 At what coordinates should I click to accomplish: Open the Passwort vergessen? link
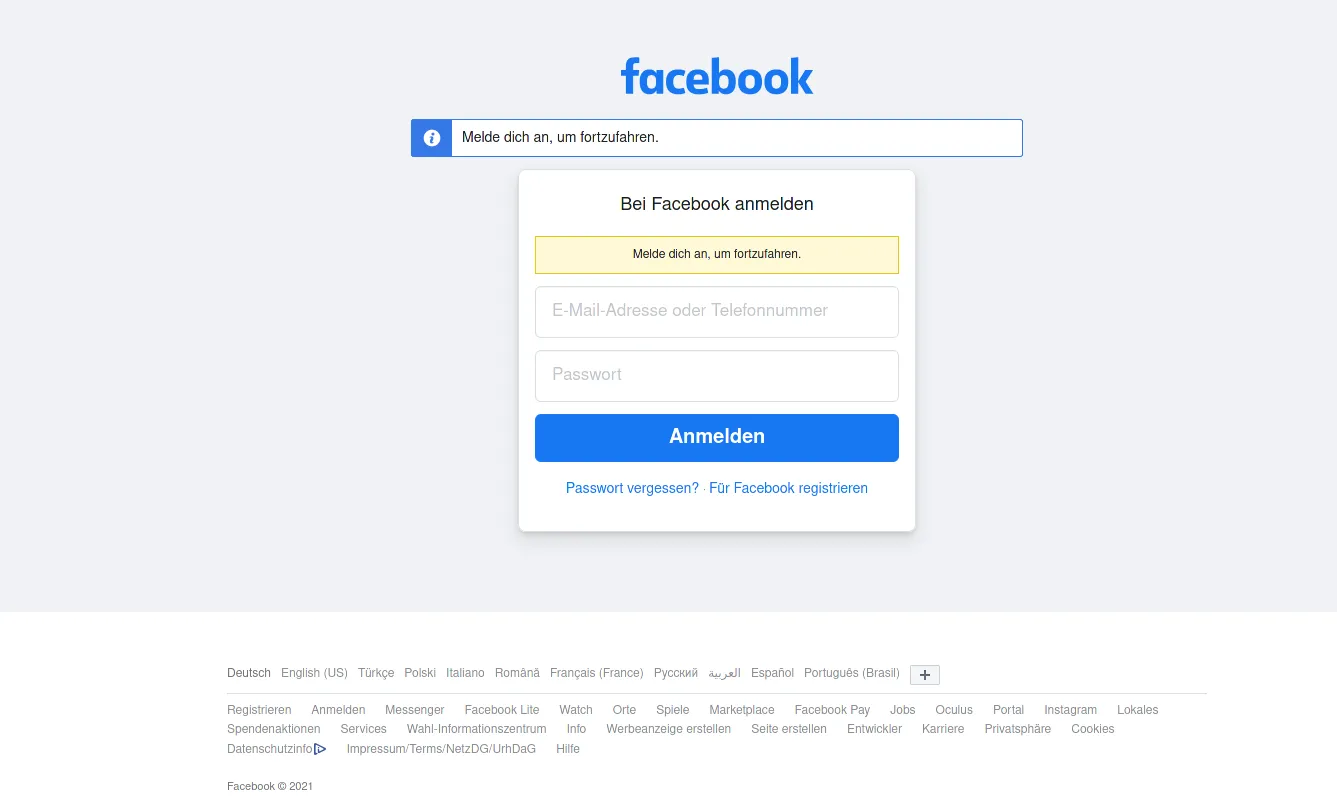click(x=632, y=488)
